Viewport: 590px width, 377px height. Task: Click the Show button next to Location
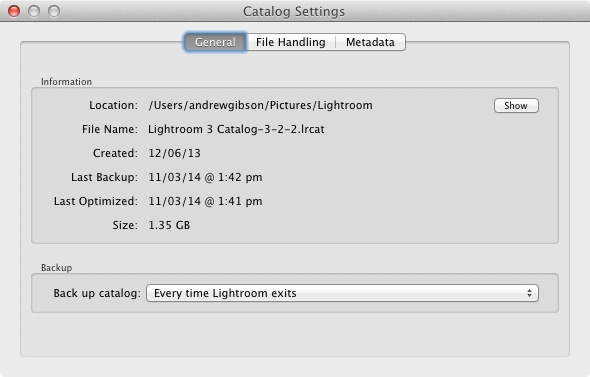(516, 106)
